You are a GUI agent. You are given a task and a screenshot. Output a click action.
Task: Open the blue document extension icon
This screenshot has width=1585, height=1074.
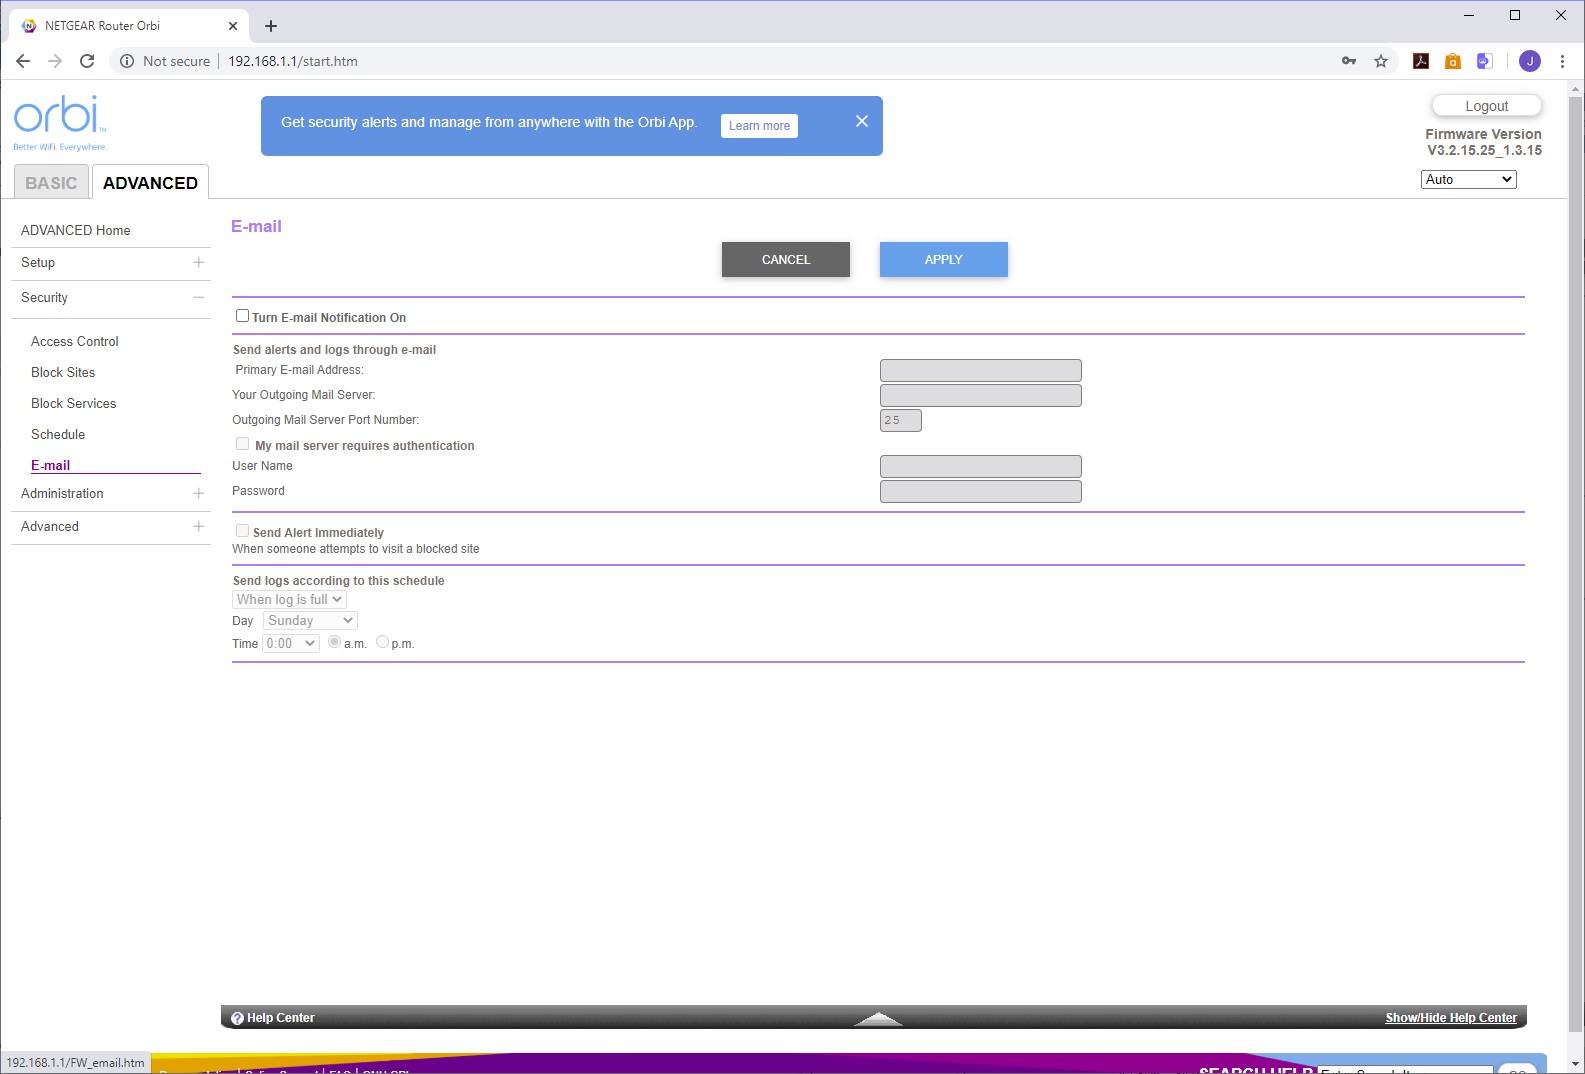[1485, 61]
